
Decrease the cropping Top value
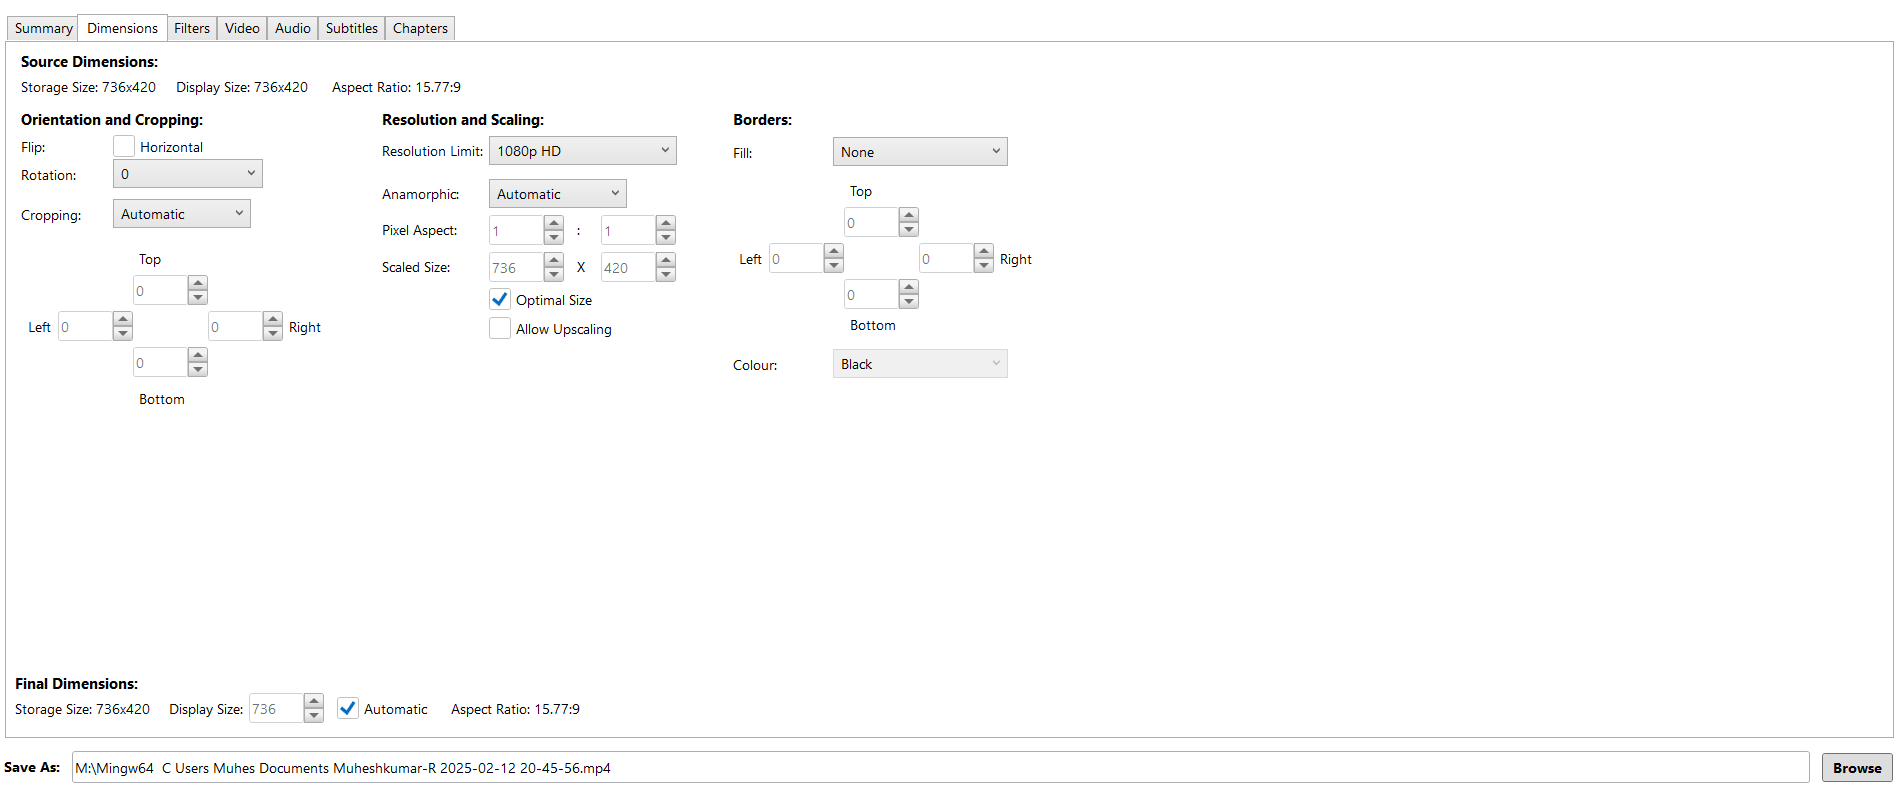(x=198, y=297)
